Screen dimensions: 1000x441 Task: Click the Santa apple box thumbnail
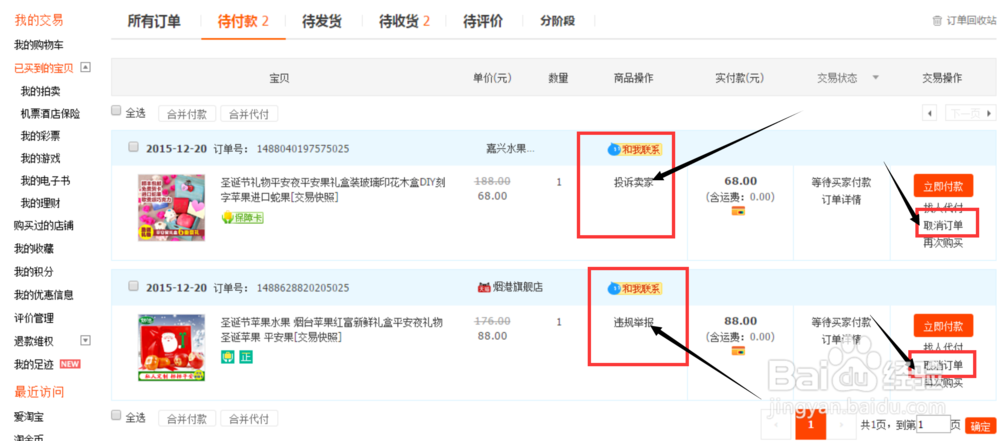172,348
